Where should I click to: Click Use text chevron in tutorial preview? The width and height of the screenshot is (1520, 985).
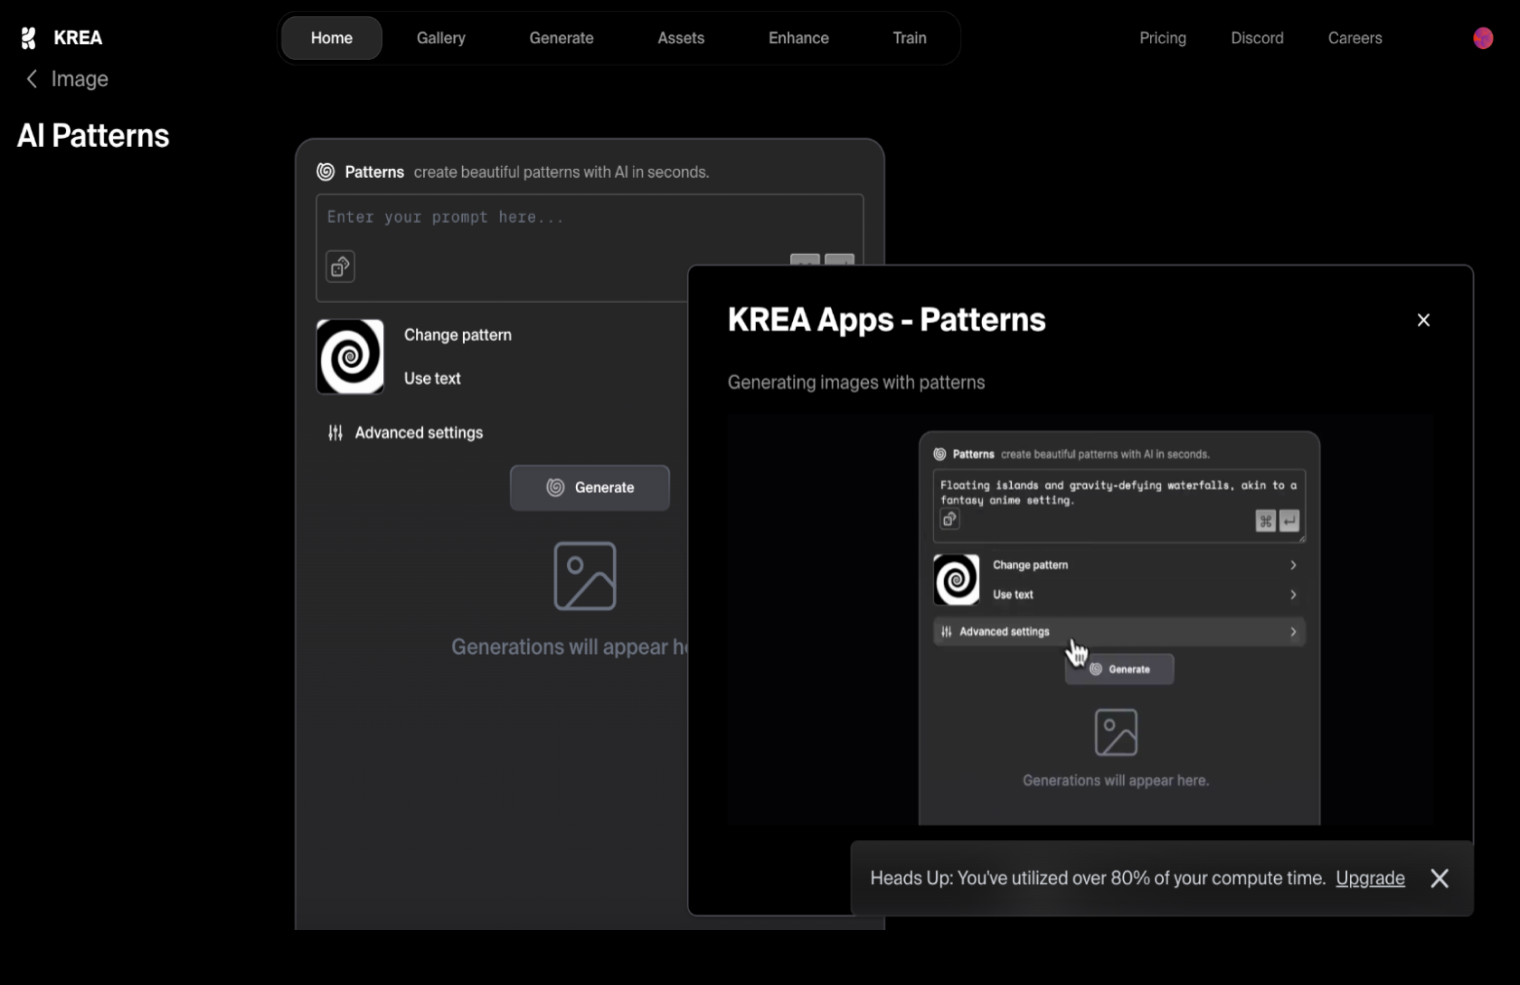tap(1293, 595)
